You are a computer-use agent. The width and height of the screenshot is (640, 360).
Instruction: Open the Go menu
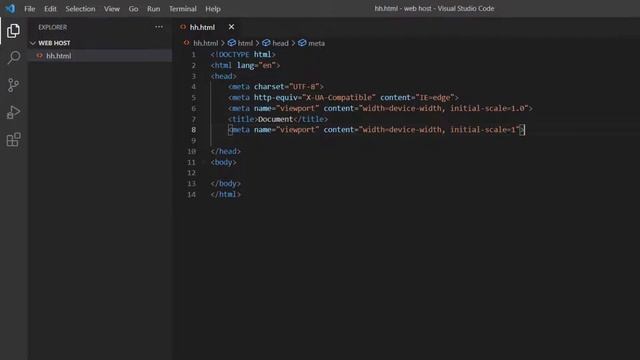click(133, 9)
